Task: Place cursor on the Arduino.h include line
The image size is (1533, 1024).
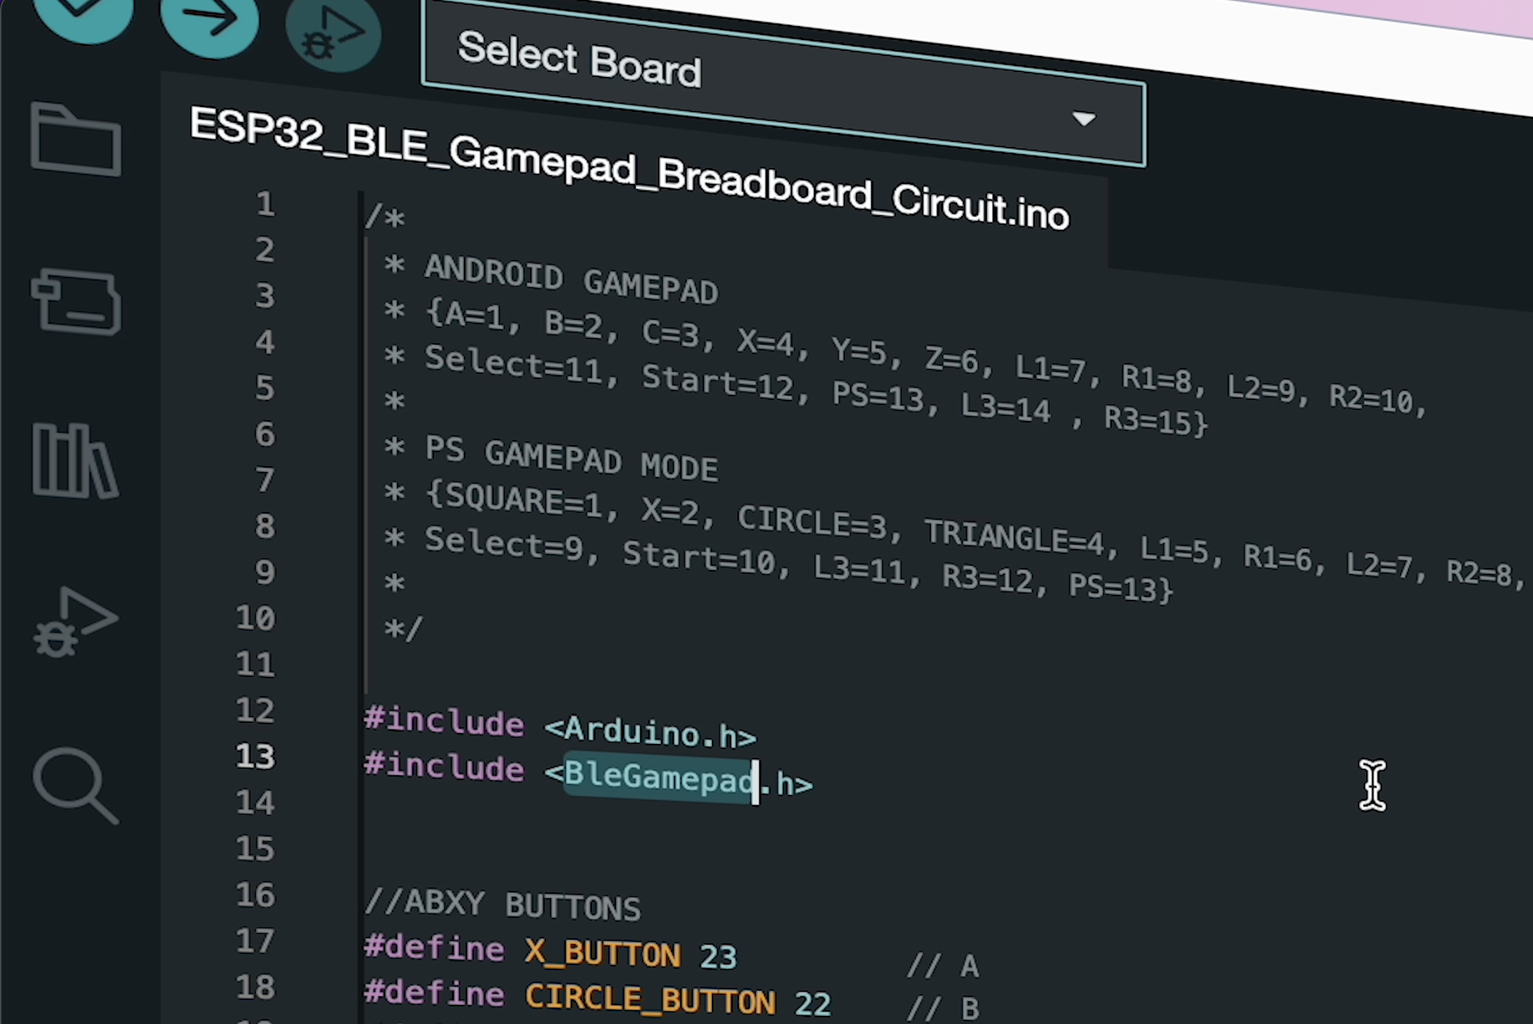Action: 650,732
